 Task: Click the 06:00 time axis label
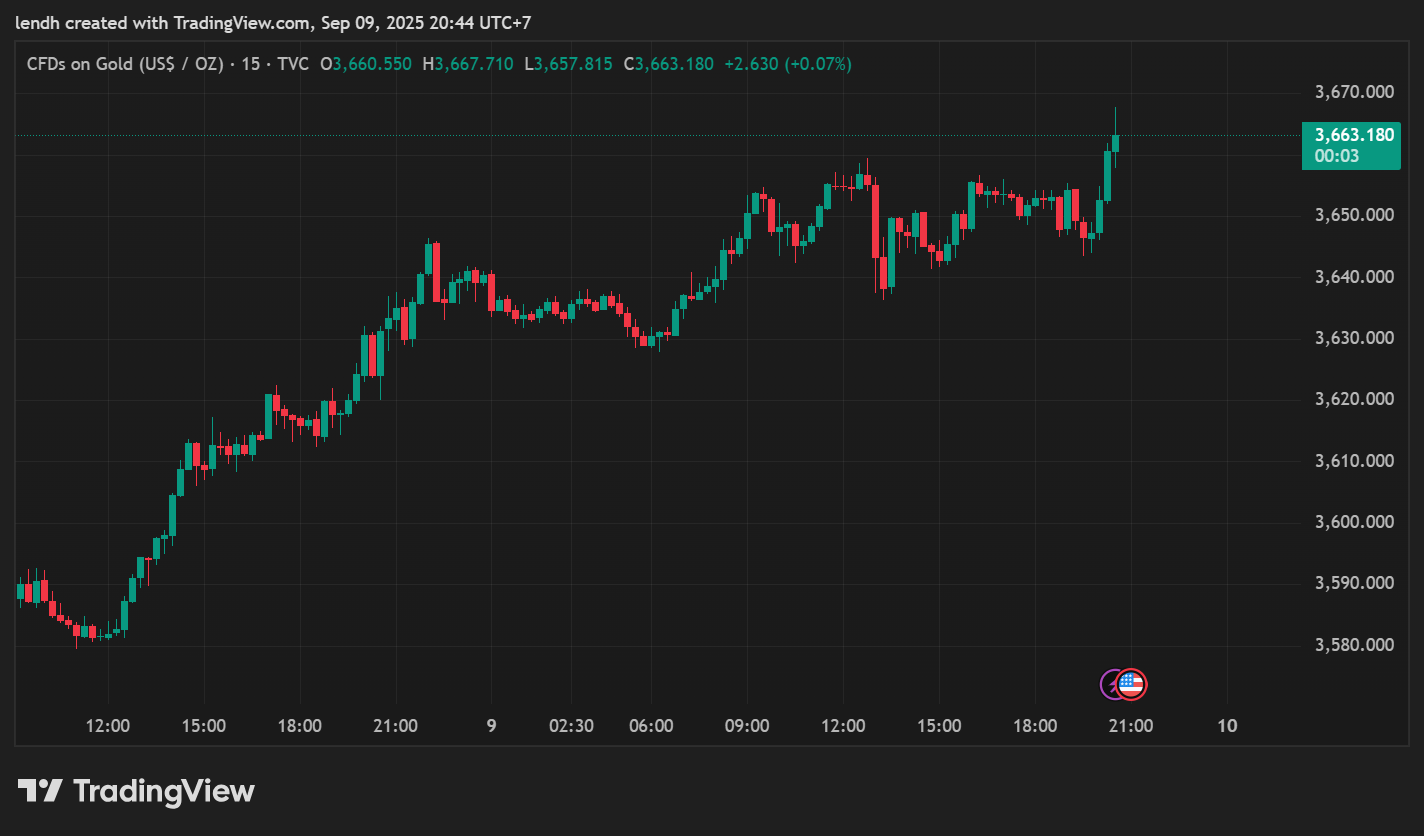pyautogui.click(x=651, y=726)
